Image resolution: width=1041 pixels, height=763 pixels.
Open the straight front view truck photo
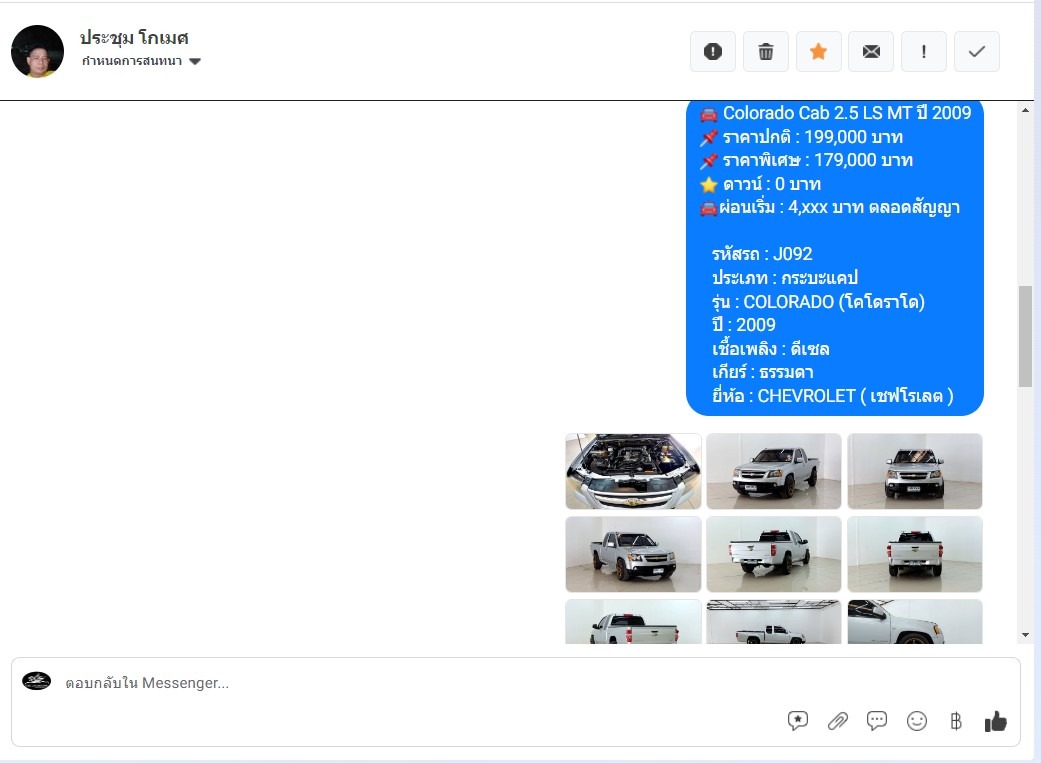tap(915, 471)
